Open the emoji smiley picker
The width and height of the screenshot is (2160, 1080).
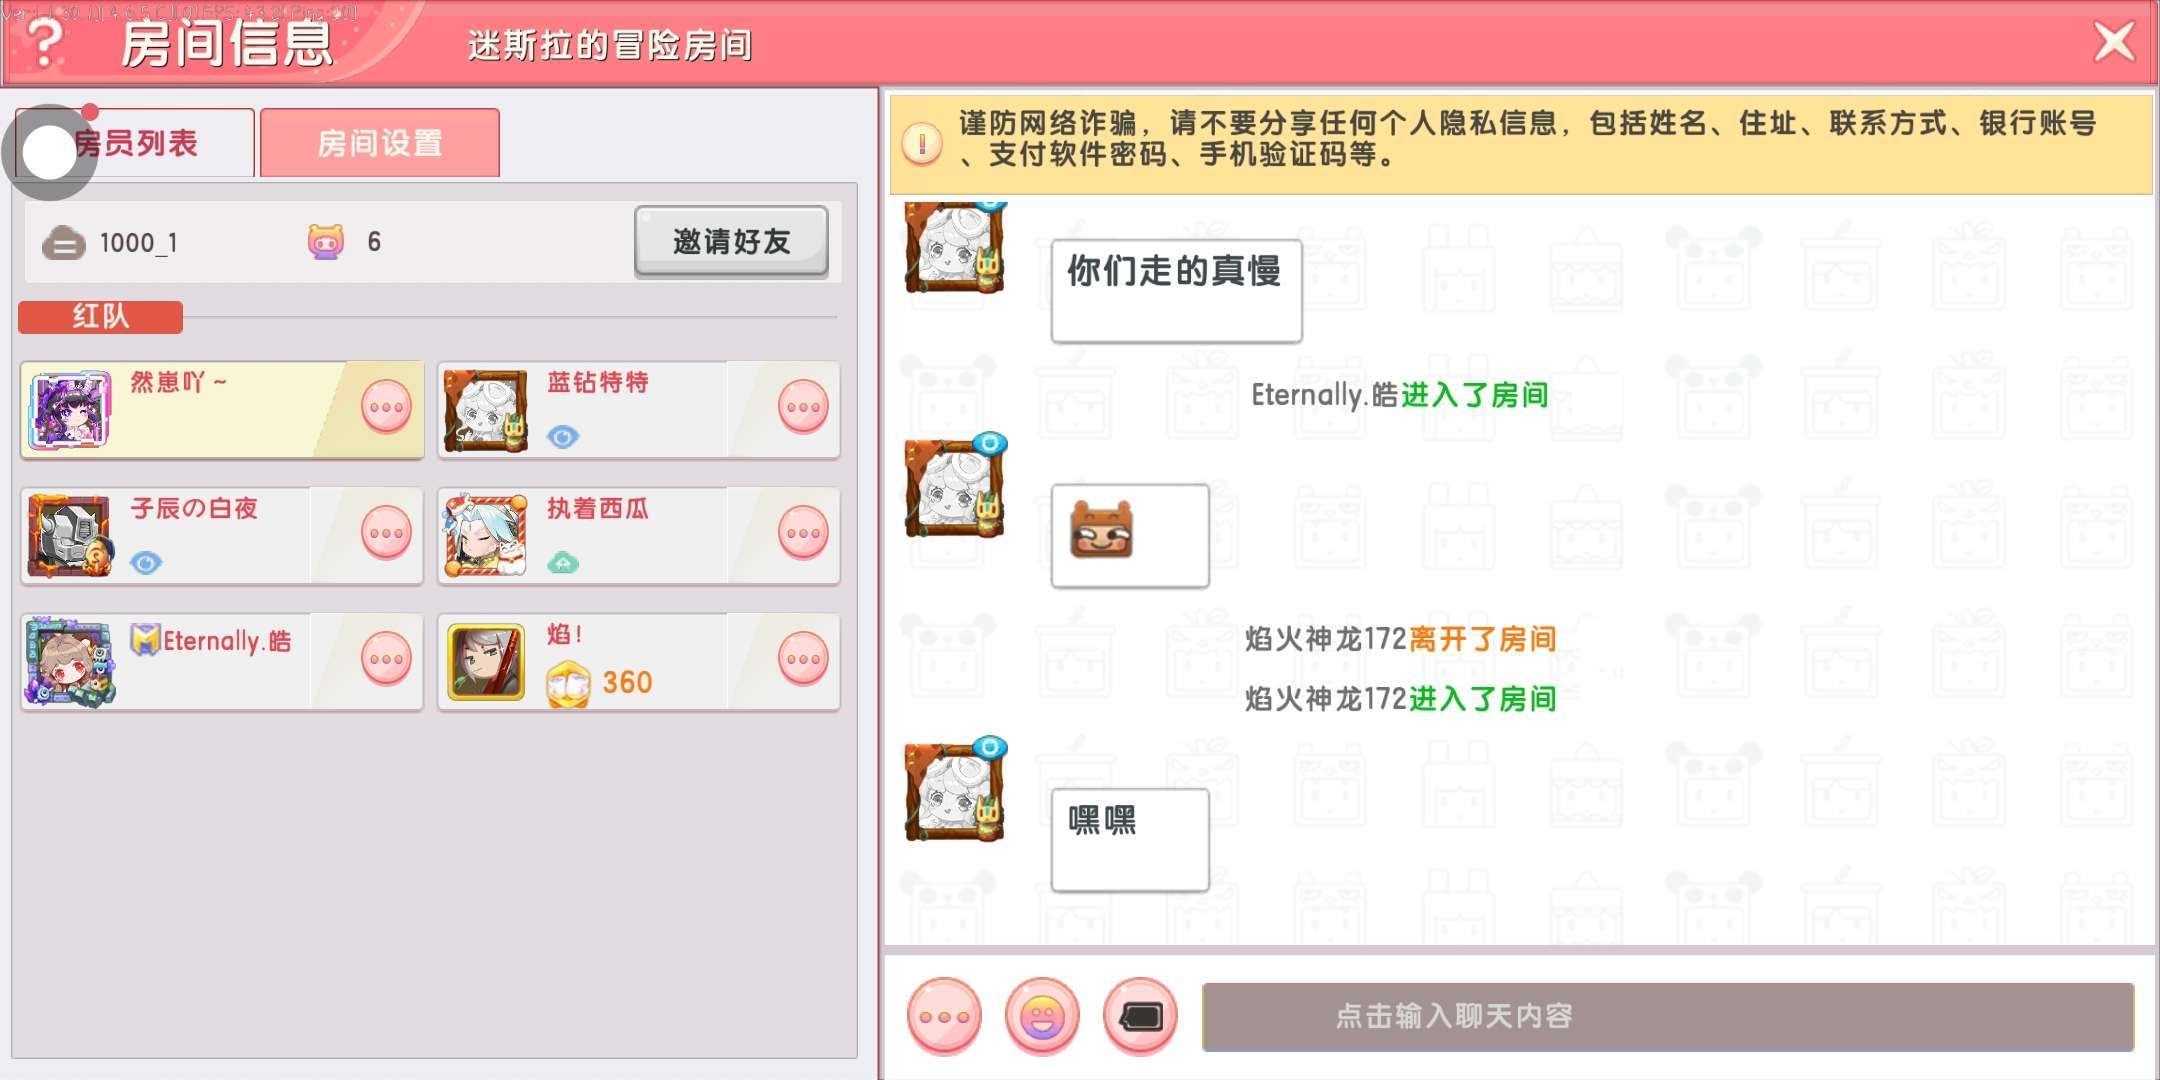[x=1042, y=1016]
